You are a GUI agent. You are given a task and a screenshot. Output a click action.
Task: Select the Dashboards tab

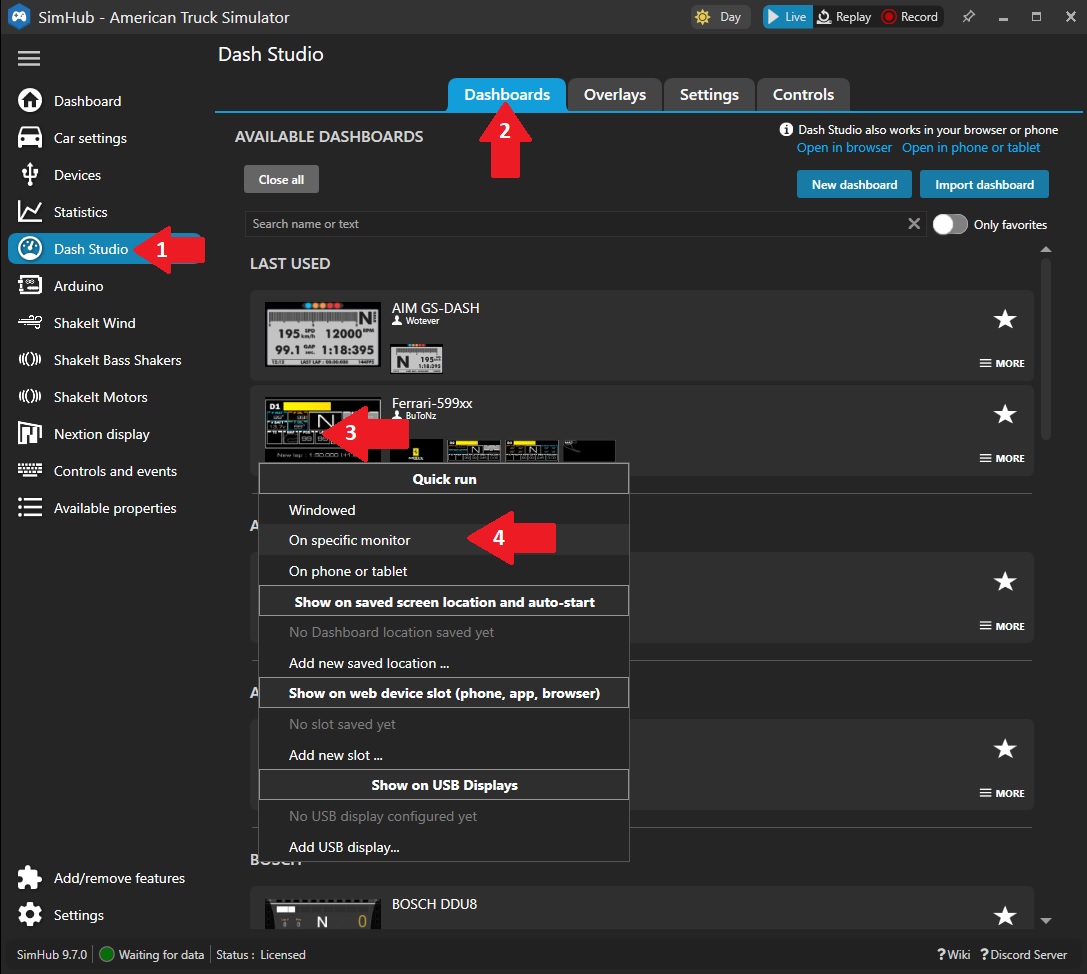pos(507,94)
